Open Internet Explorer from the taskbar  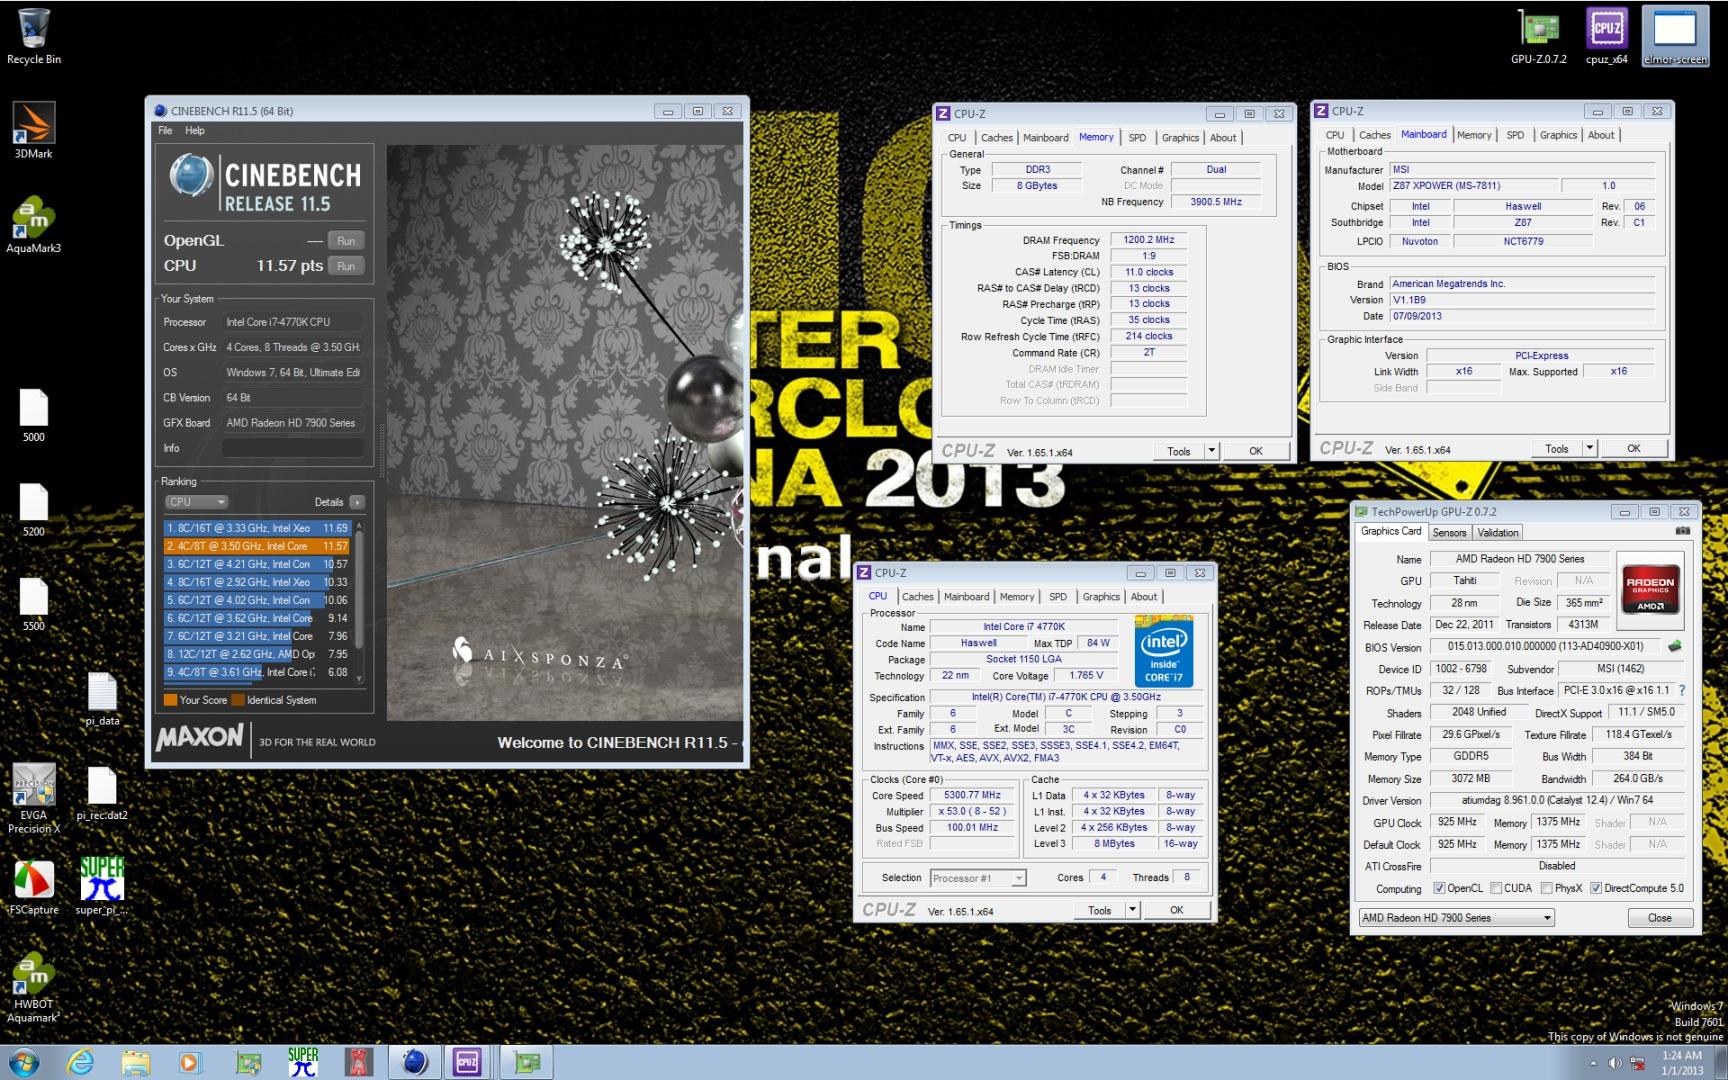click(80, 1062)
